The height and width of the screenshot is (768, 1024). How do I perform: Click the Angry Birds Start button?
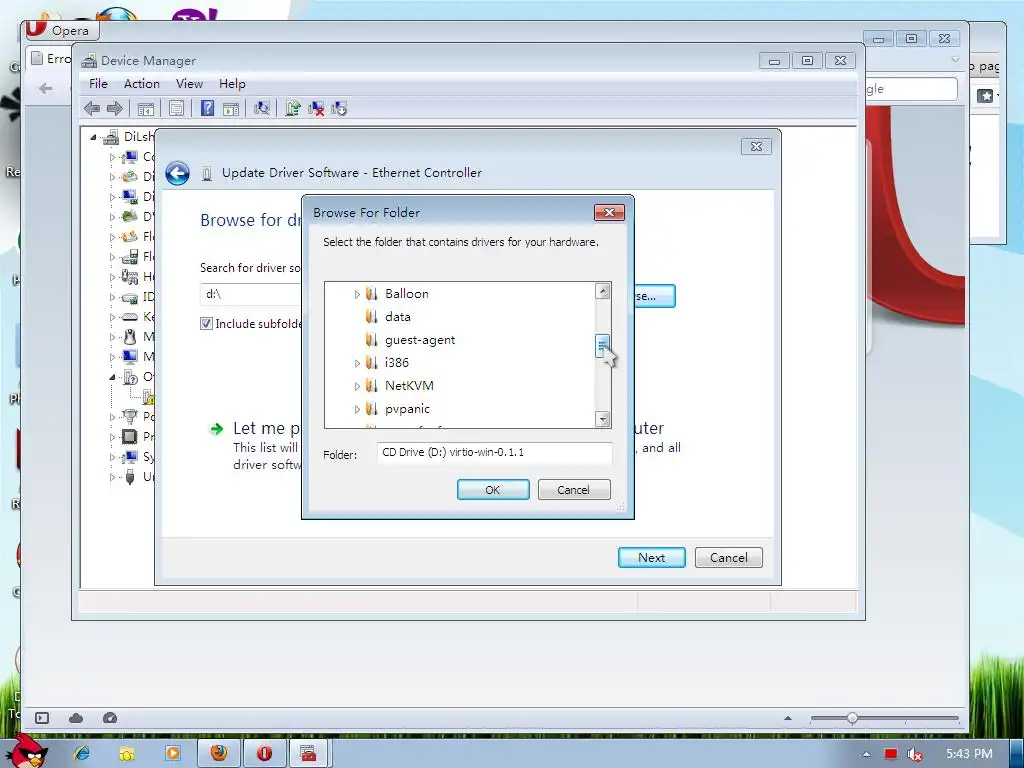29,750
